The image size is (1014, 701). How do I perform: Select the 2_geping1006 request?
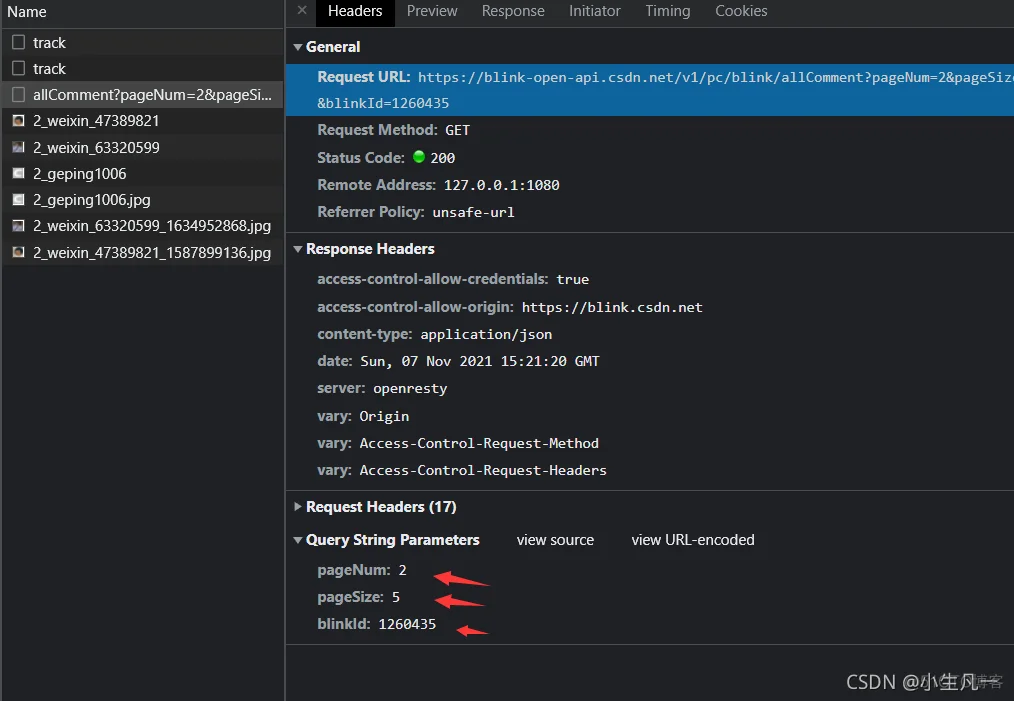tap(142, 173)
